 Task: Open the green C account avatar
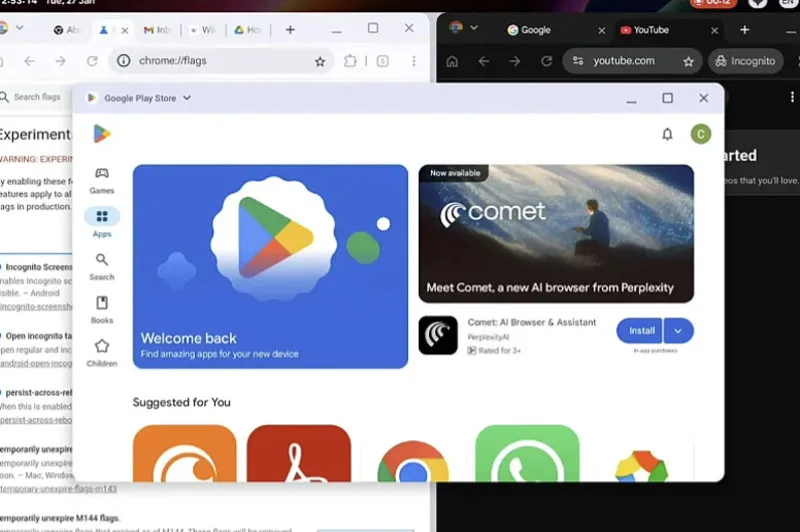click(701, 134)
